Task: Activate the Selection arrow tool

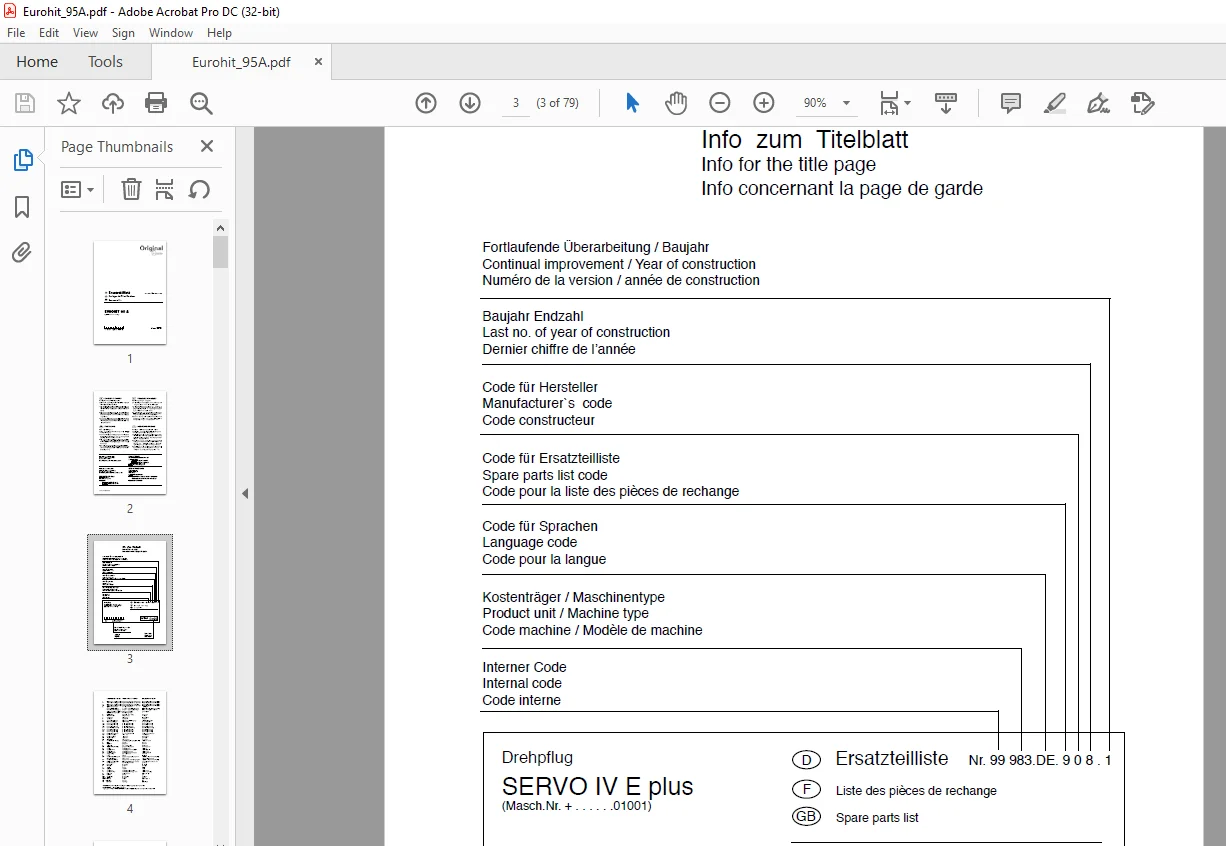Action: (632, 103)
